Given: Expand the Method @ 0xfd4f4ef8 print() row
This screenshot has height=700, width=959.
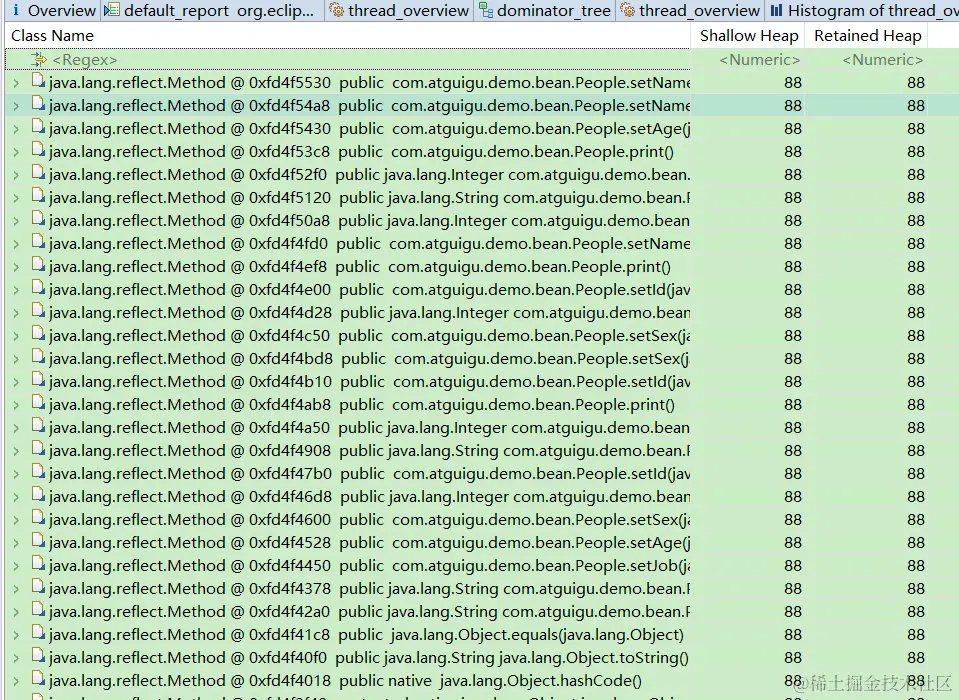Looking at the screenshot, I should [x=17, y=267].
